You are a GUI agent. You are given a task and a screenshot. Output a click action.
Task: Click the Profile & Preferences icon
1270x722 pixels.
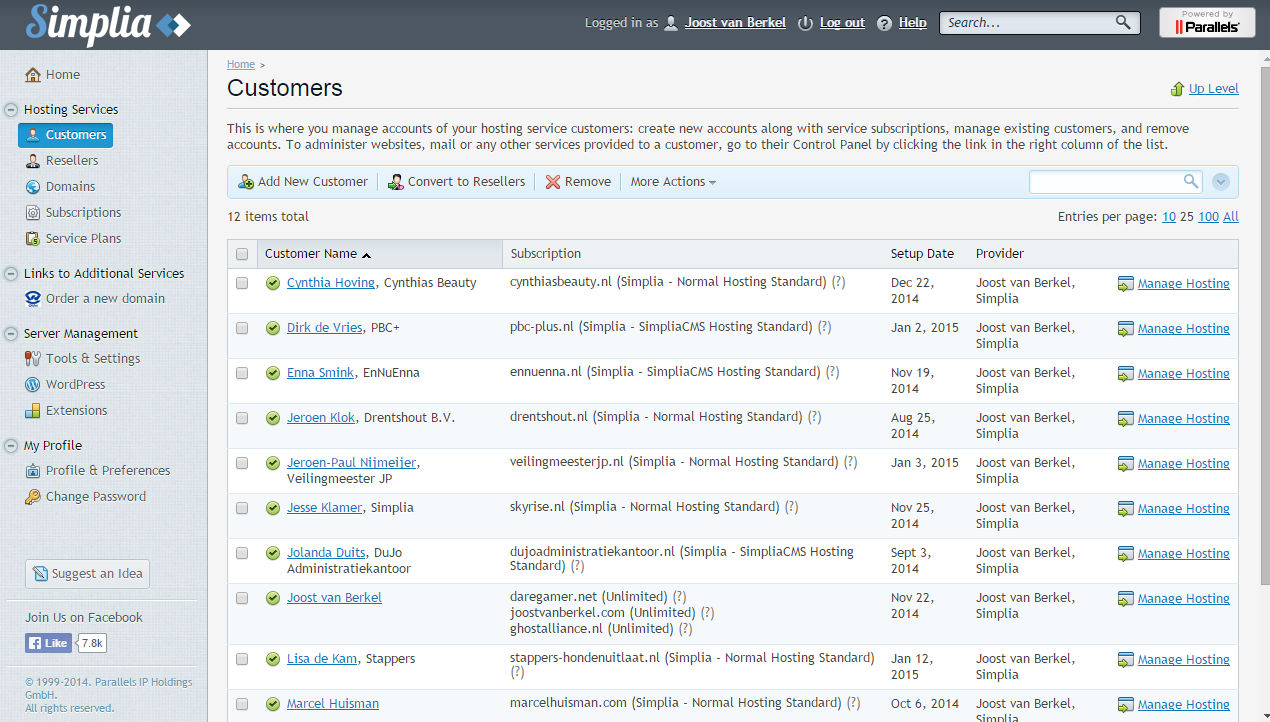(x=33, y=471)
